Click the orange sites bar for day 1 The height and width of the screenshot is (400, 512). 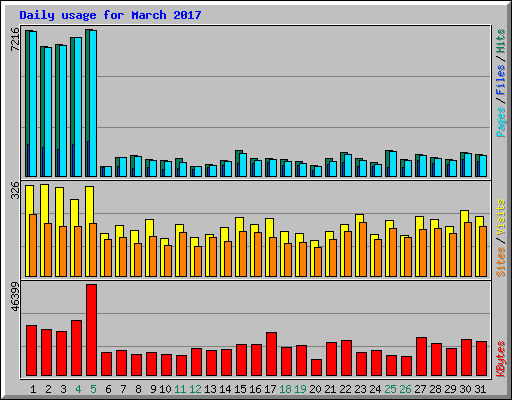(x=33, y=245)
